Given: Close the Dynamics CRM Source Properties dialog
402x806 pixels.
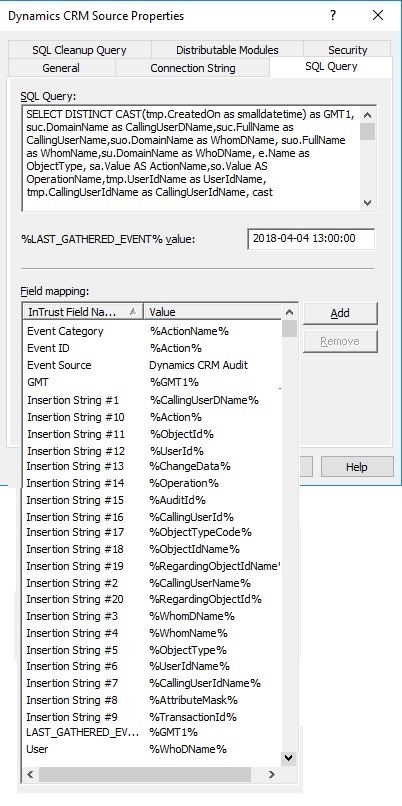Looking at the screenshot, I should point(378,15).
